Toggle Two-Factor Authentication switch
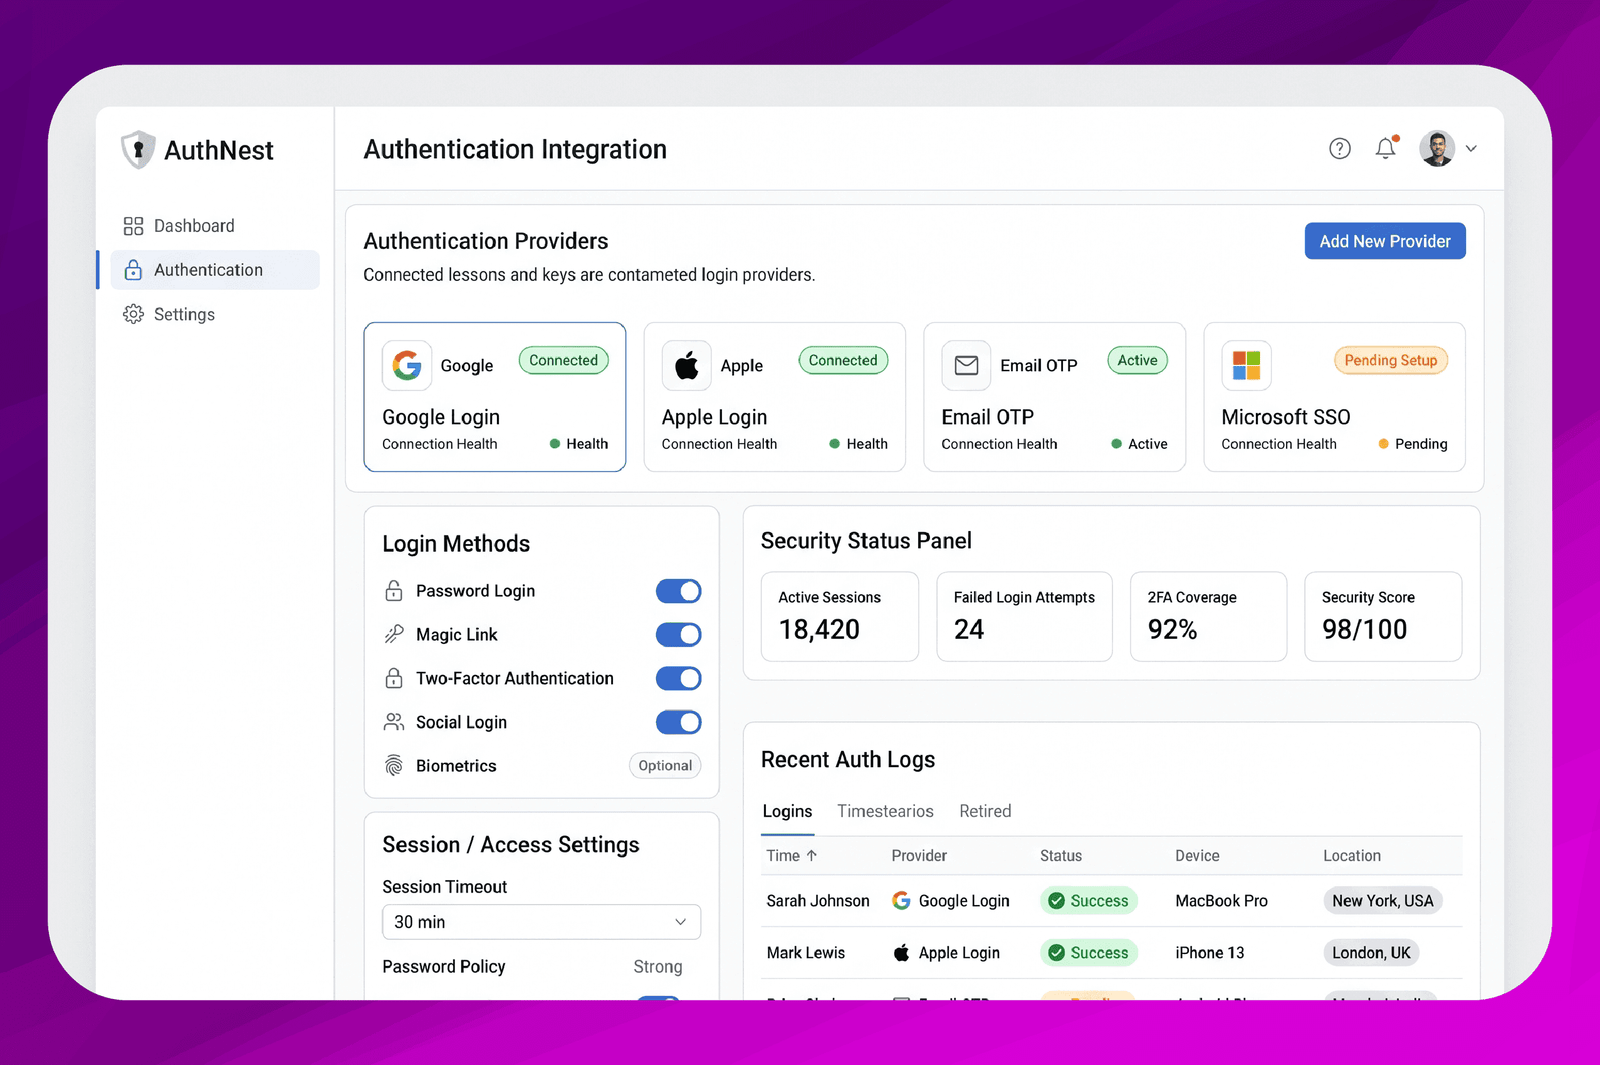This screenshot has height=1065, width=1600. click(x=678, y=679)
